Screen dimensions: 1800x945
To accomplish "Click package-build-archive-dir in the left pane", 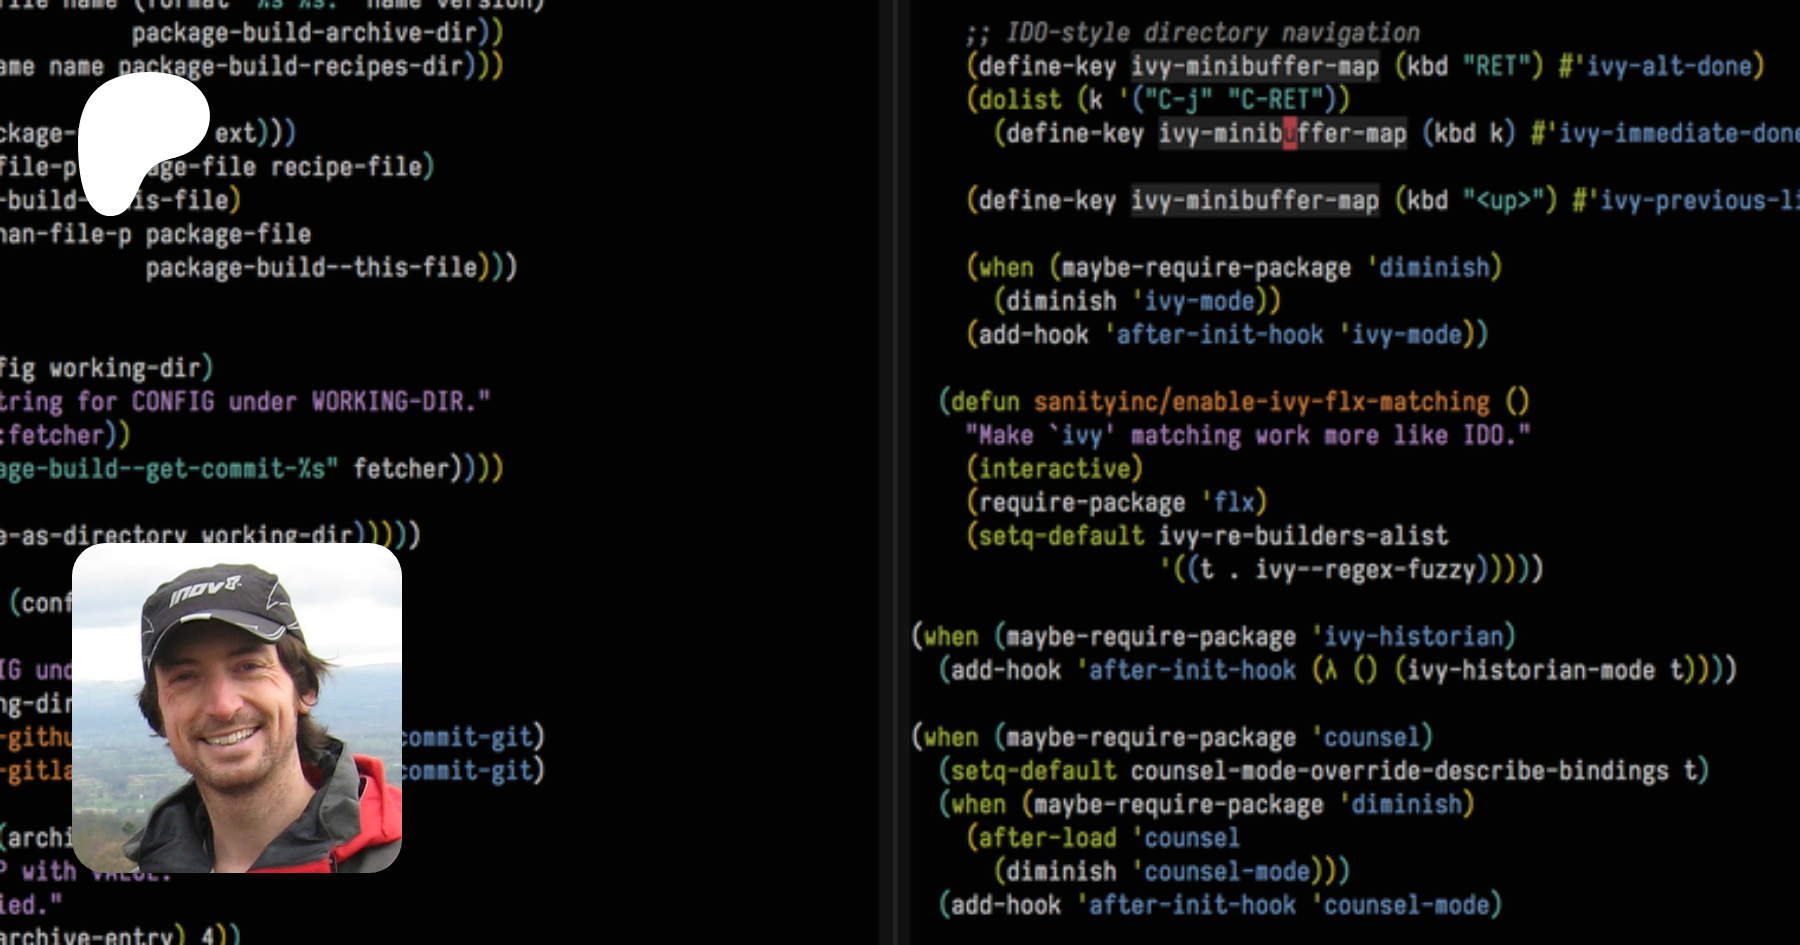I will point(304,33).
